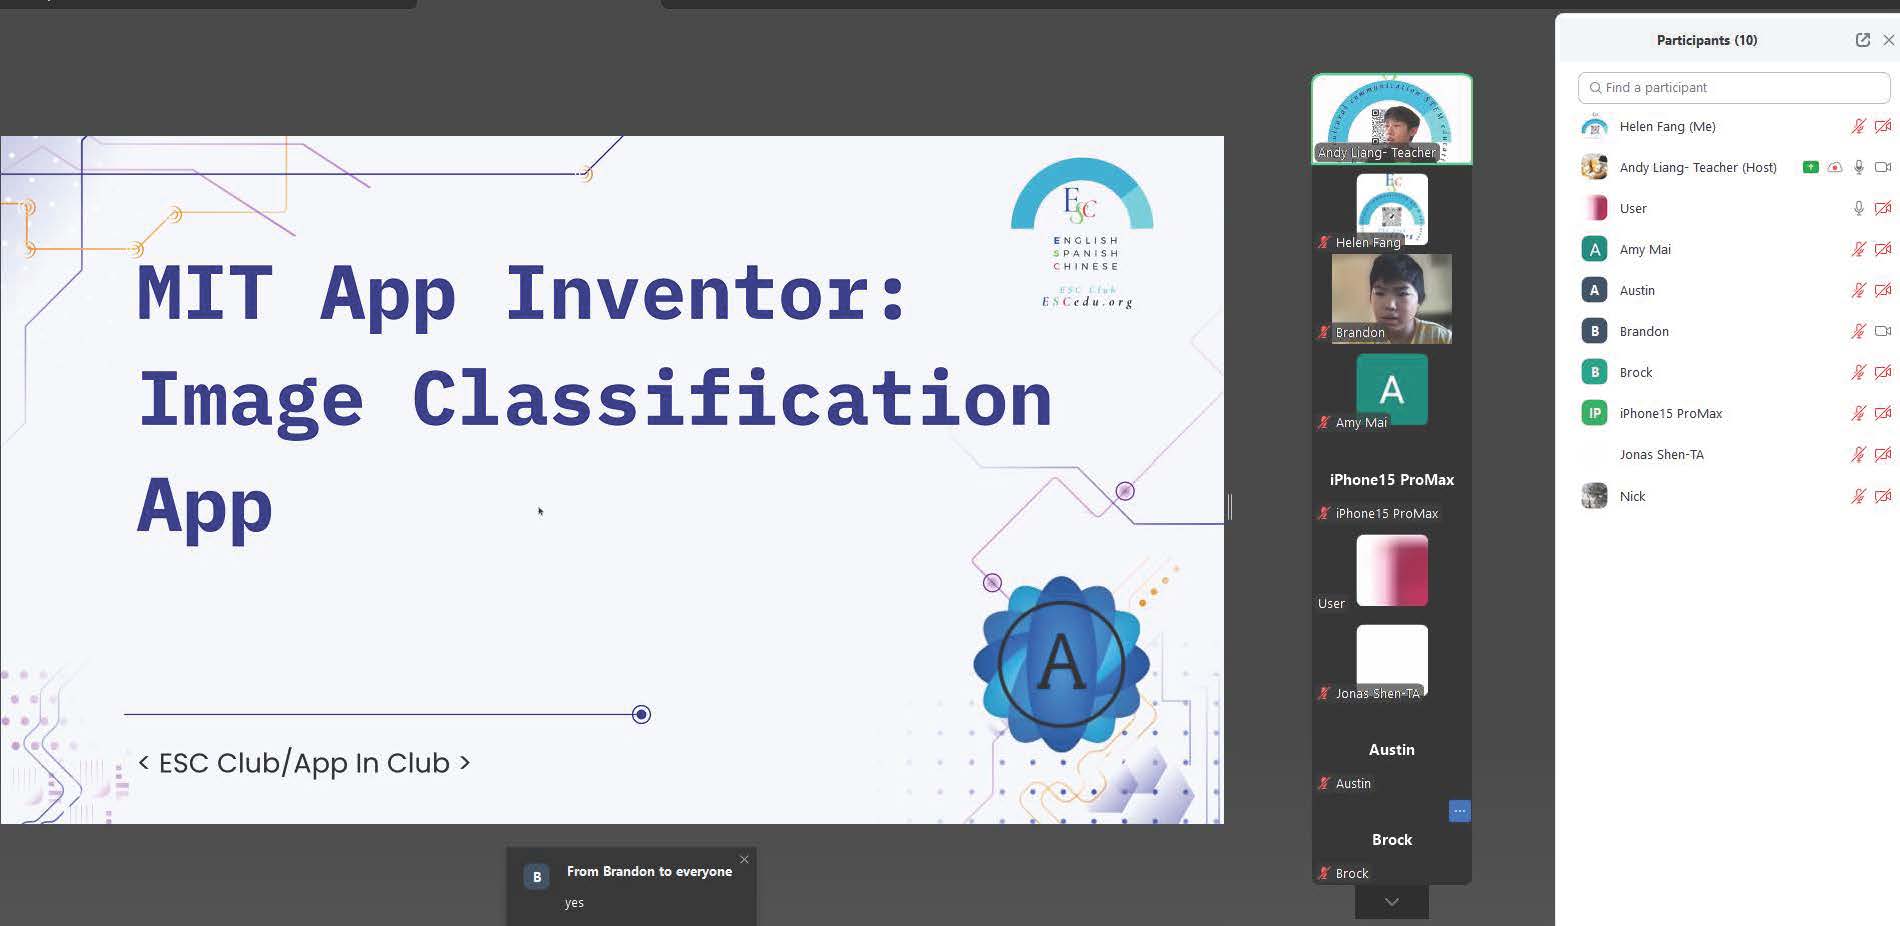
Task: Select Brandon's video tile
Action: pyautogui.click(x=1391, y=298)
